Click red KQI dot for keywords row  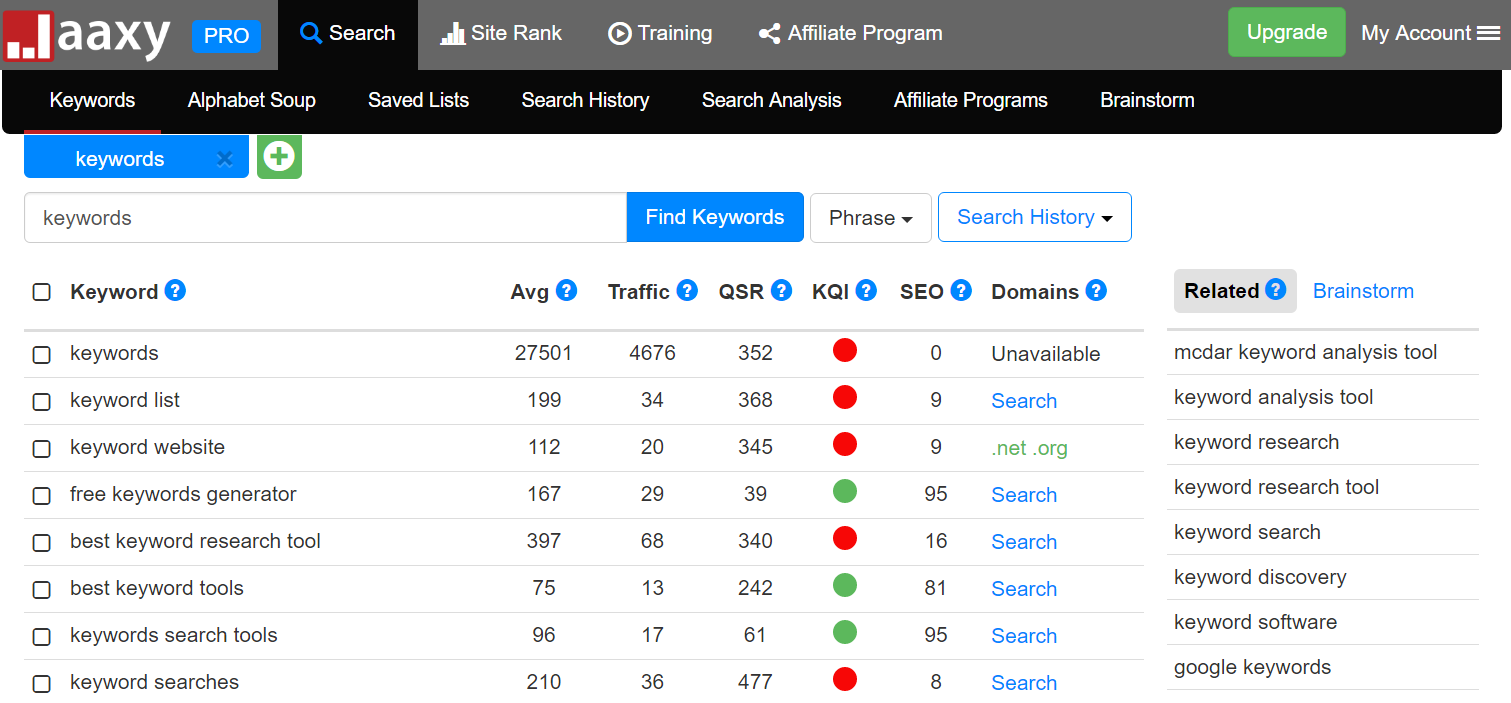[x=845, y=350]
